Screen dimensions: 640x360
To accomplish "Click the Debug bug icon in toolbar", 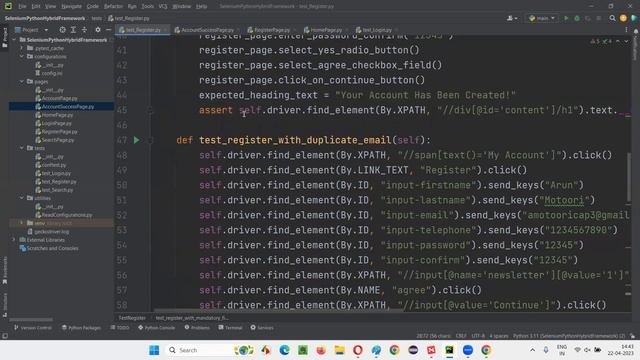I will coord(577,18).
